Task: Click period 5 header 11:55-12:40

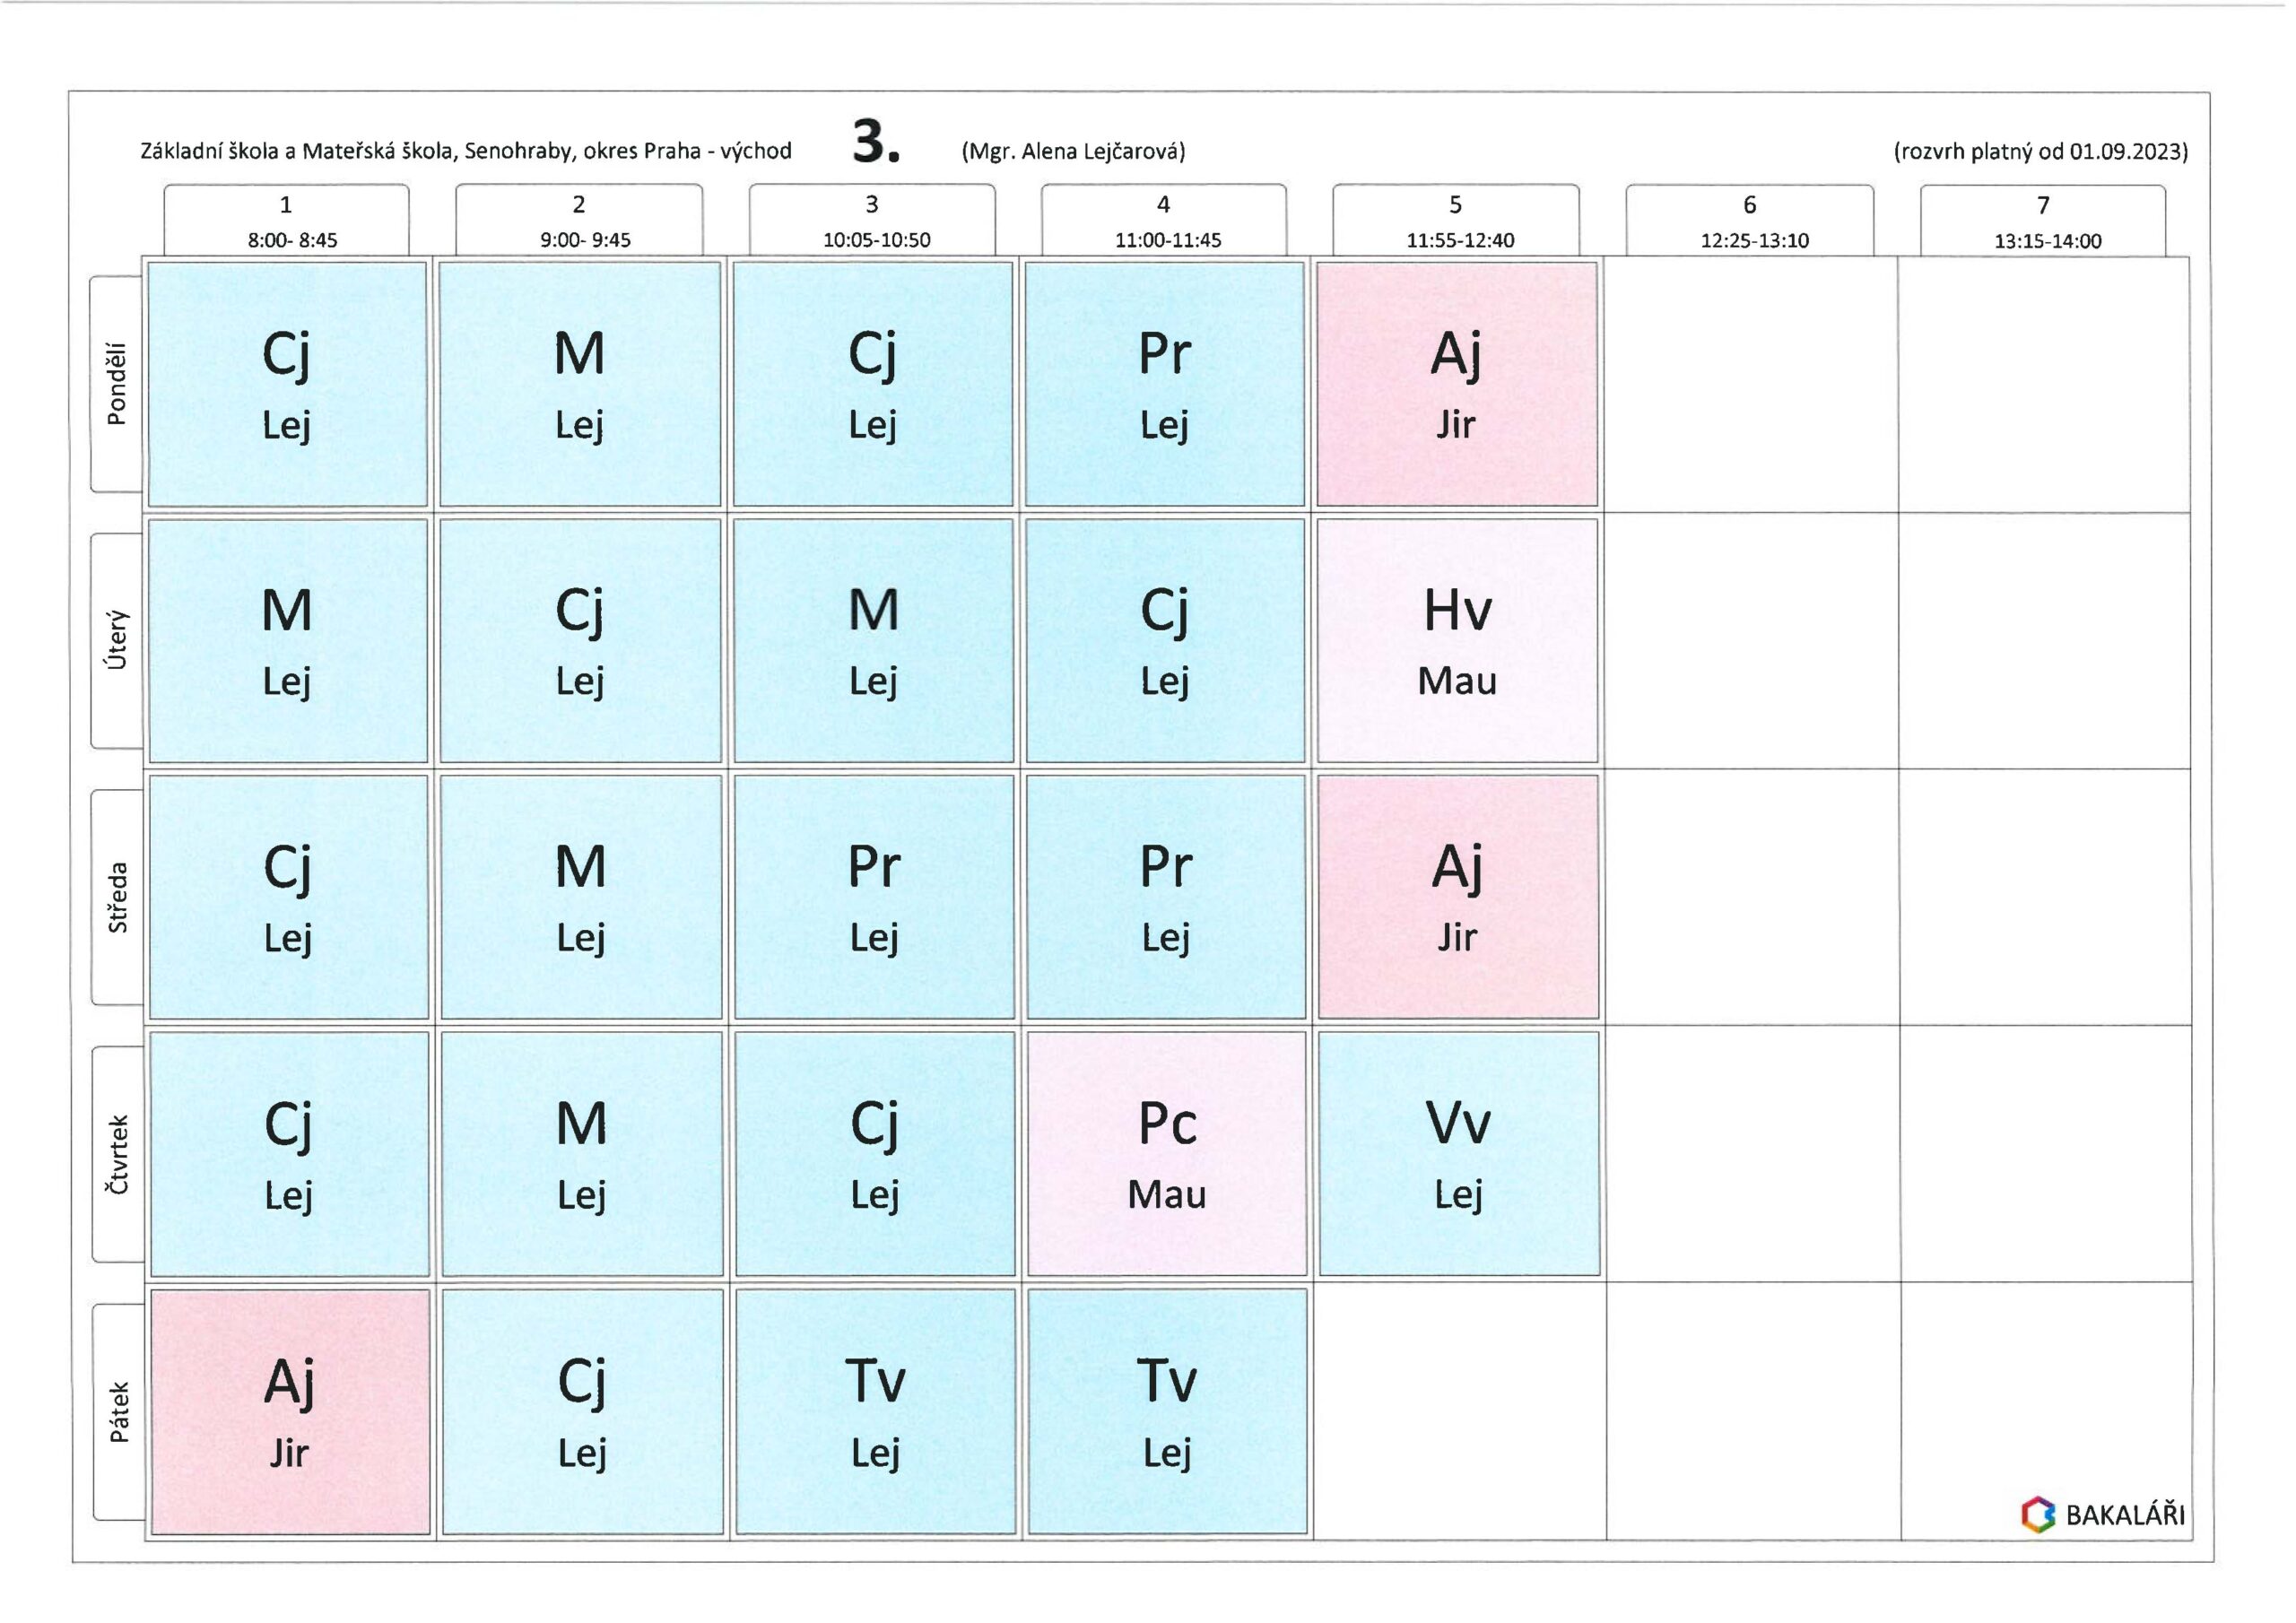Action: tap(1456, 221)
